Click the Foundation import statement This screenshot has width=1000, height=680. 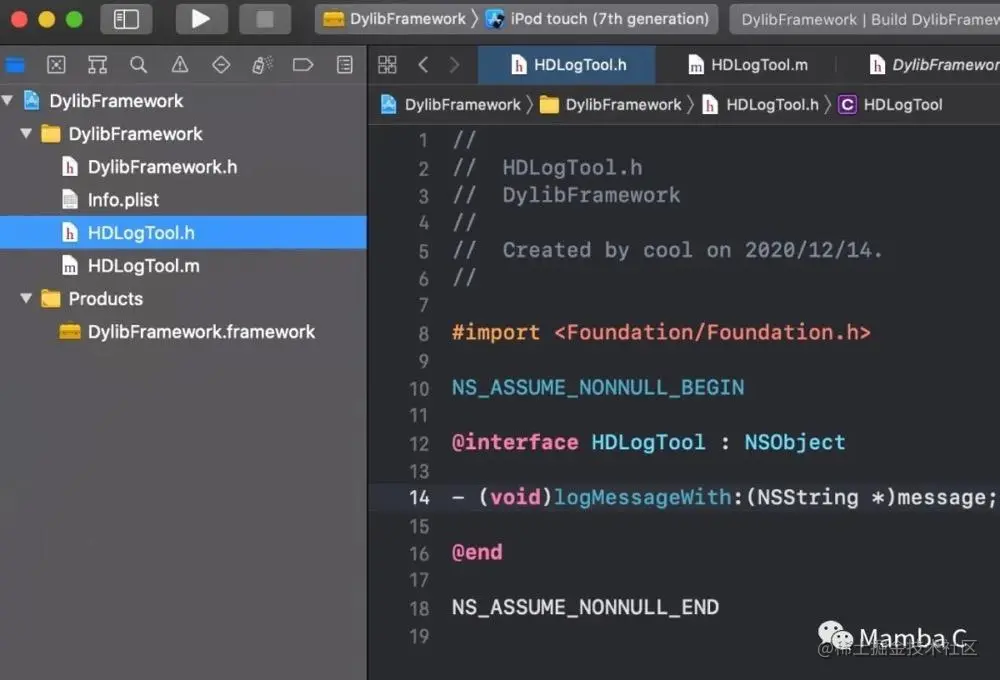(x=661, y=332)
